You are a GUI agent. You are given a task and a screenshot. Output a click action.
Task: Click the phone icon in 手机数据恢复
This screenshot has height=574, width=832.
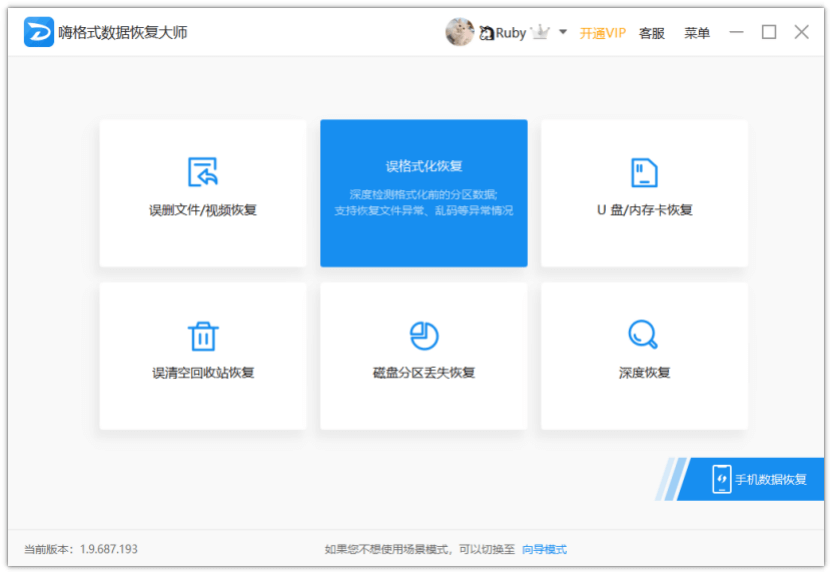[722, 479]
